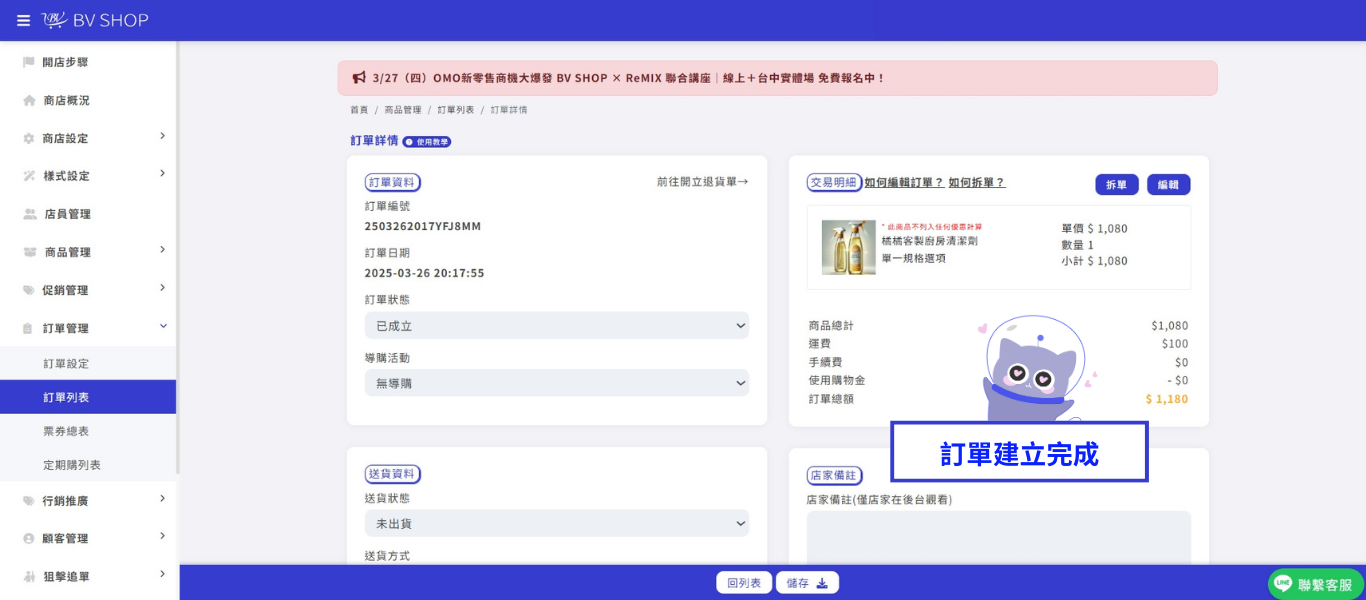Click the 儲存 save button
Viewport: 1366px width, 600px height.
[808, 583]
